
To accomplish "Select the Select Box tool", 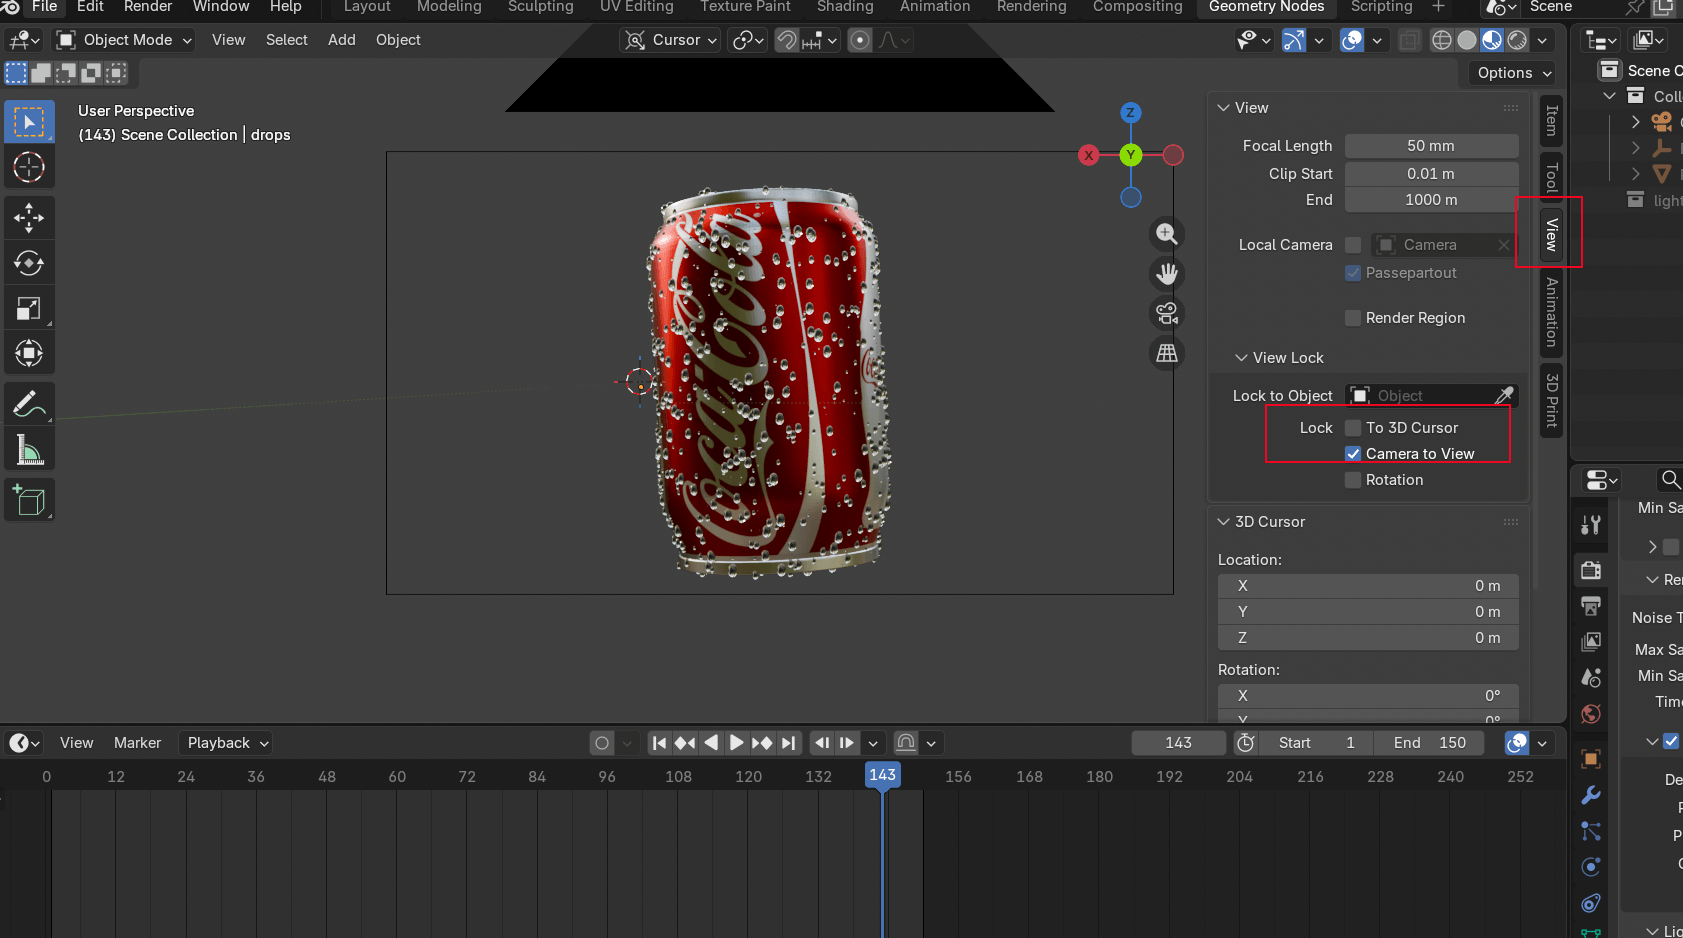I will pyautogui.click(x=29, y=123).
